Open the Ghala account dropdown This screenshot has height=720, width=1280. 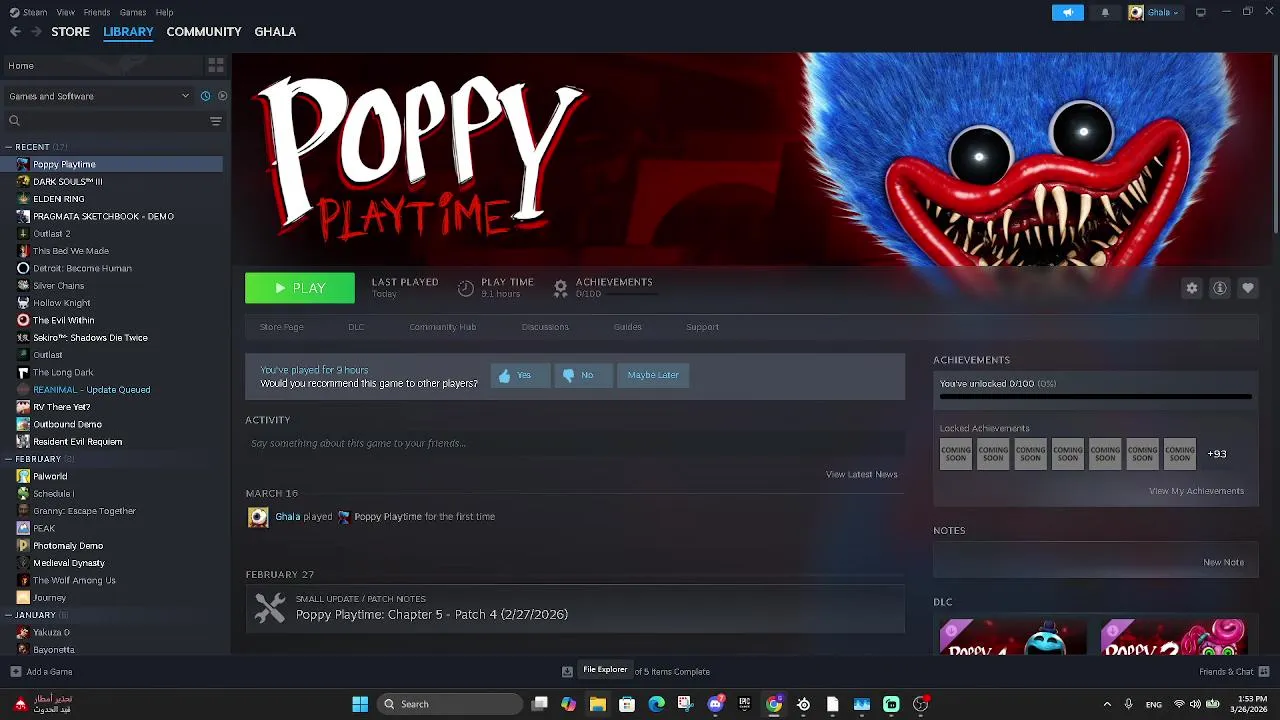coord(1154,12)
